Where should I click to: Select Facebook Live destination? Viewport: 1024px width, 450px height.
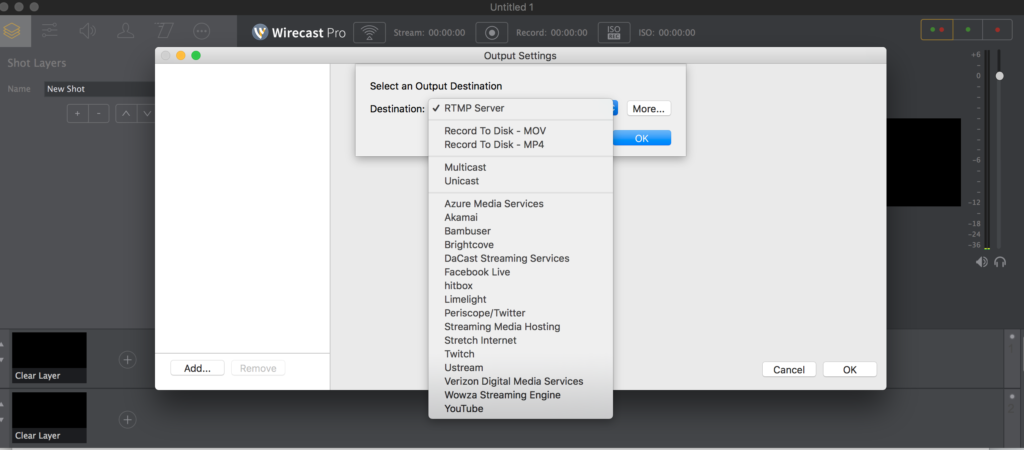[520, 272]
